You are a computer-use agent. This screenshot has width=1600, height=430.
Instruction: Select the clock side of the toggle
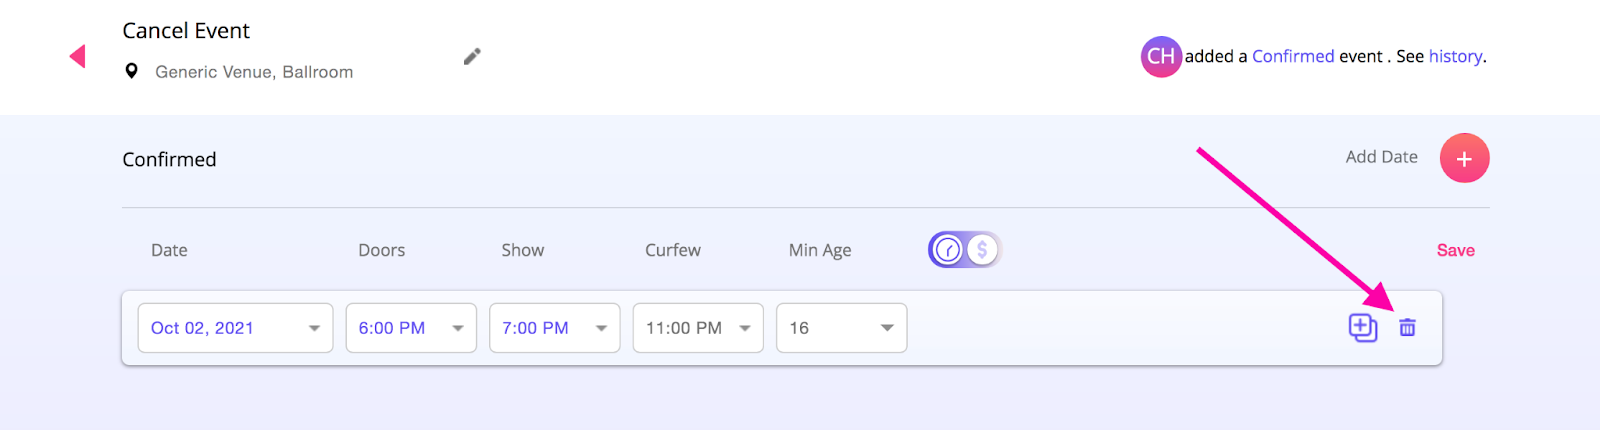point(948,249)
